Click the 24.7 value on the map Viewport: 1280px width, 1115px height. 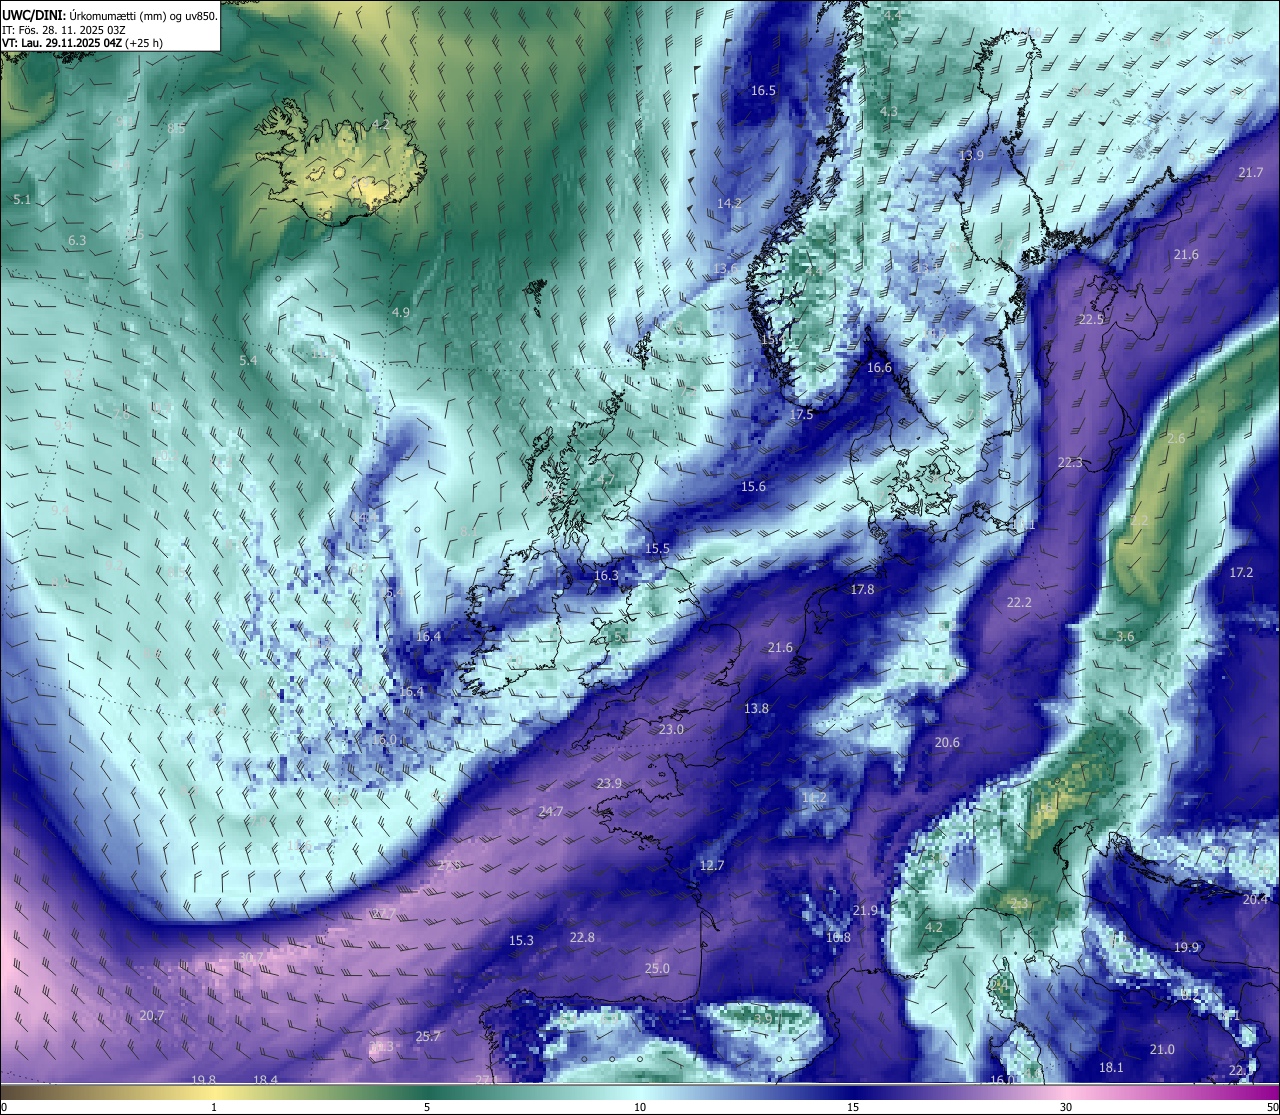[x=550, y=811]
